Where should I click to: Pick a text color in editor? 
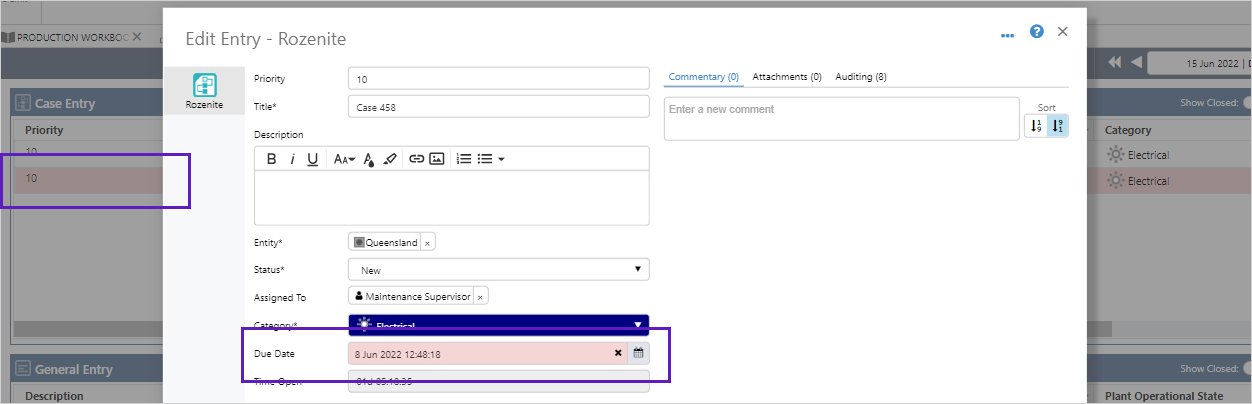pos(368,159)
